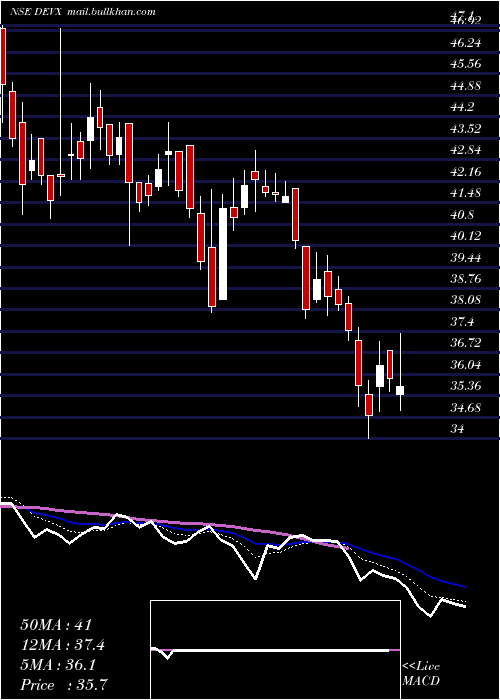Click the tall white candle near 40.8
The image size is (500, 700).
222,254
